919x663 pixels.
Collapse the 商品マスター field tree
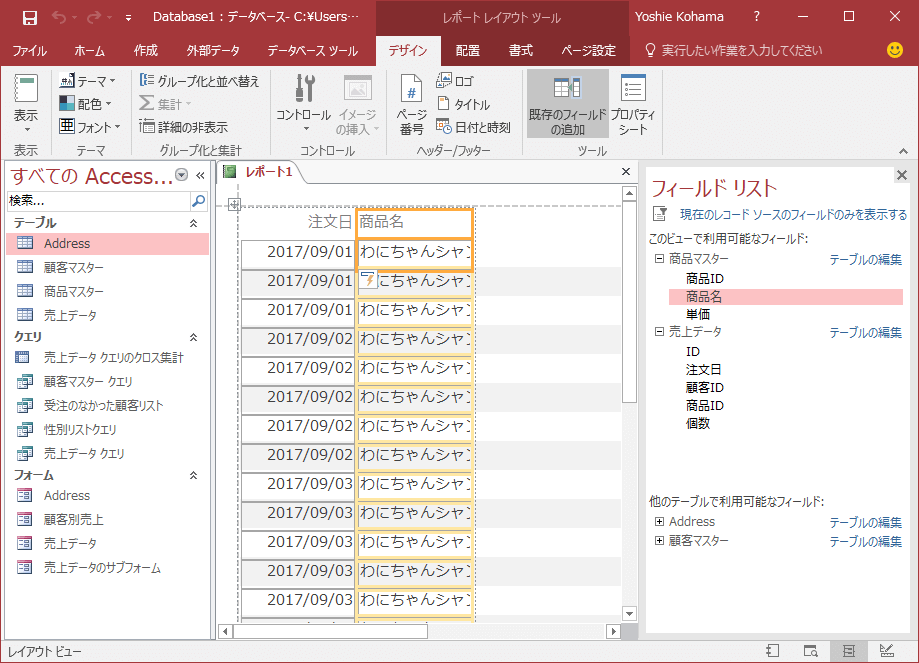659,259
